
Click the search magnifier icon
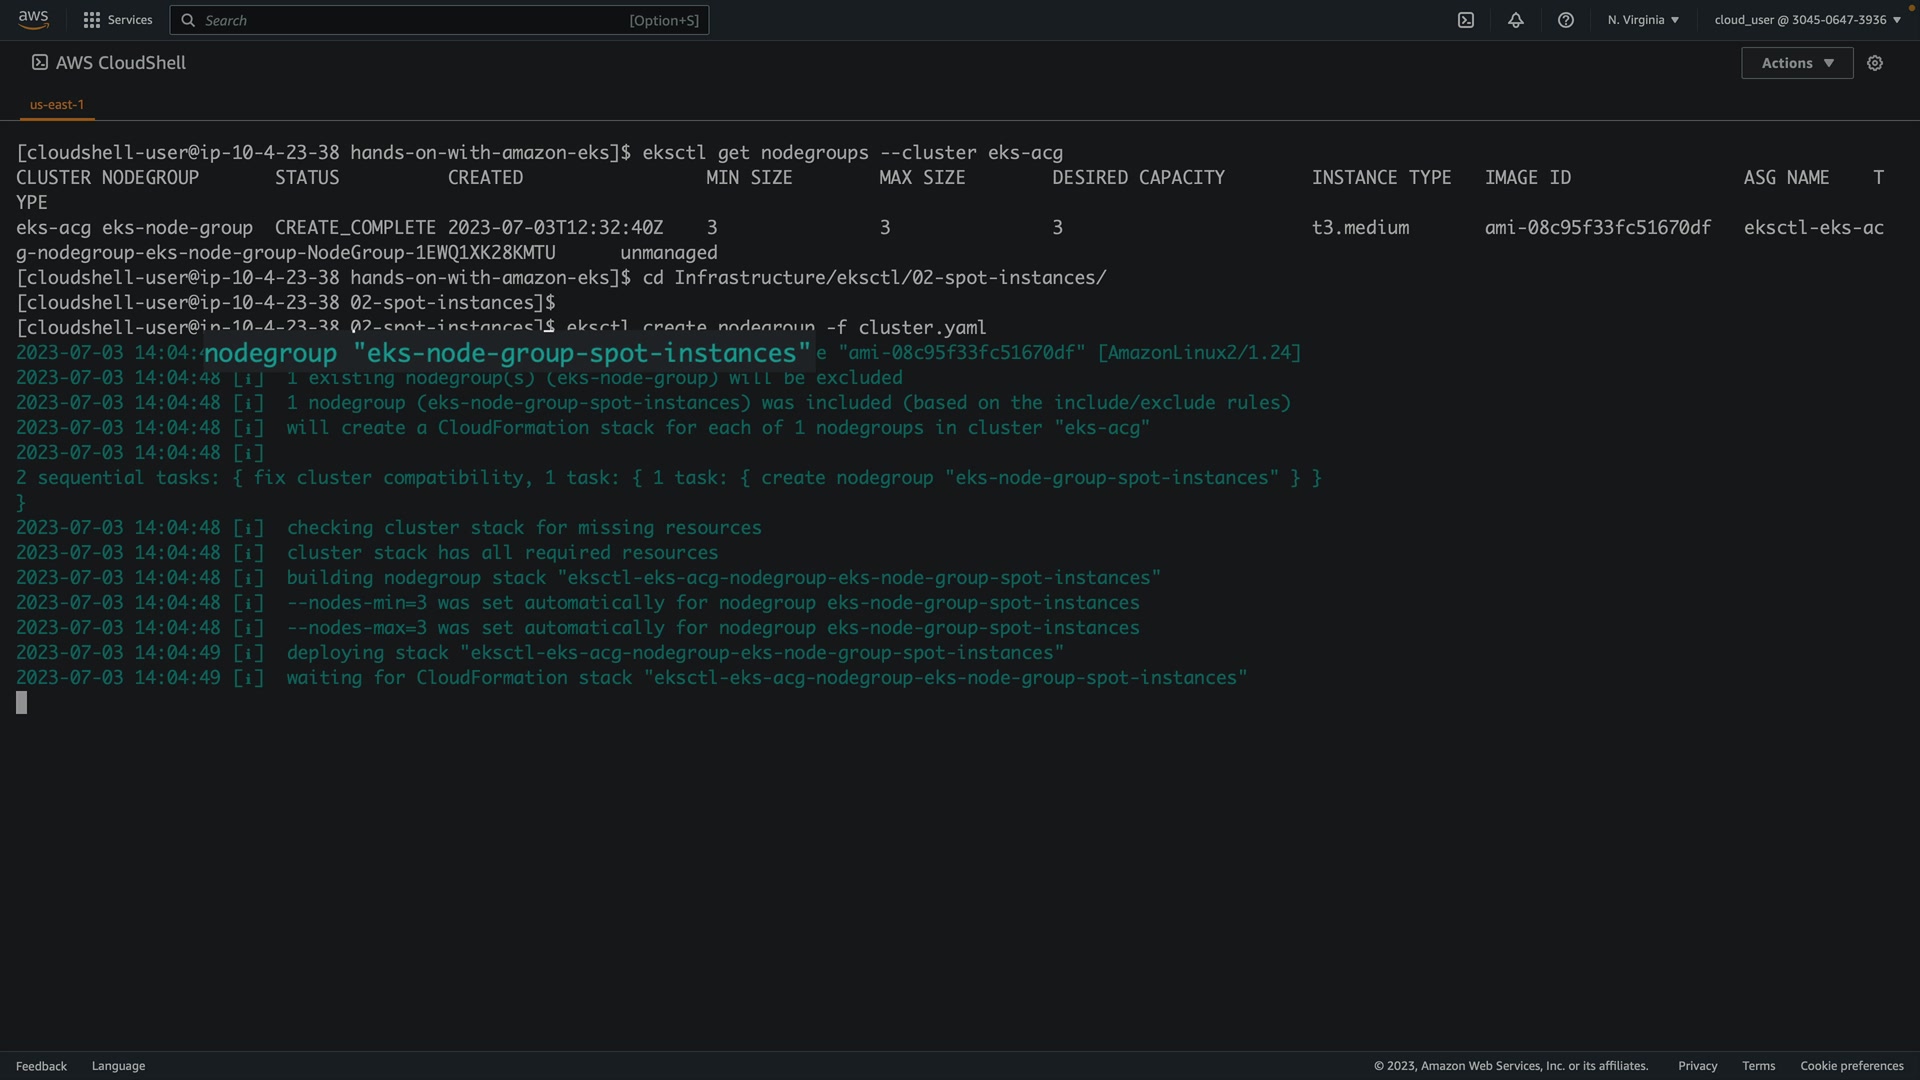coord(188,20)
